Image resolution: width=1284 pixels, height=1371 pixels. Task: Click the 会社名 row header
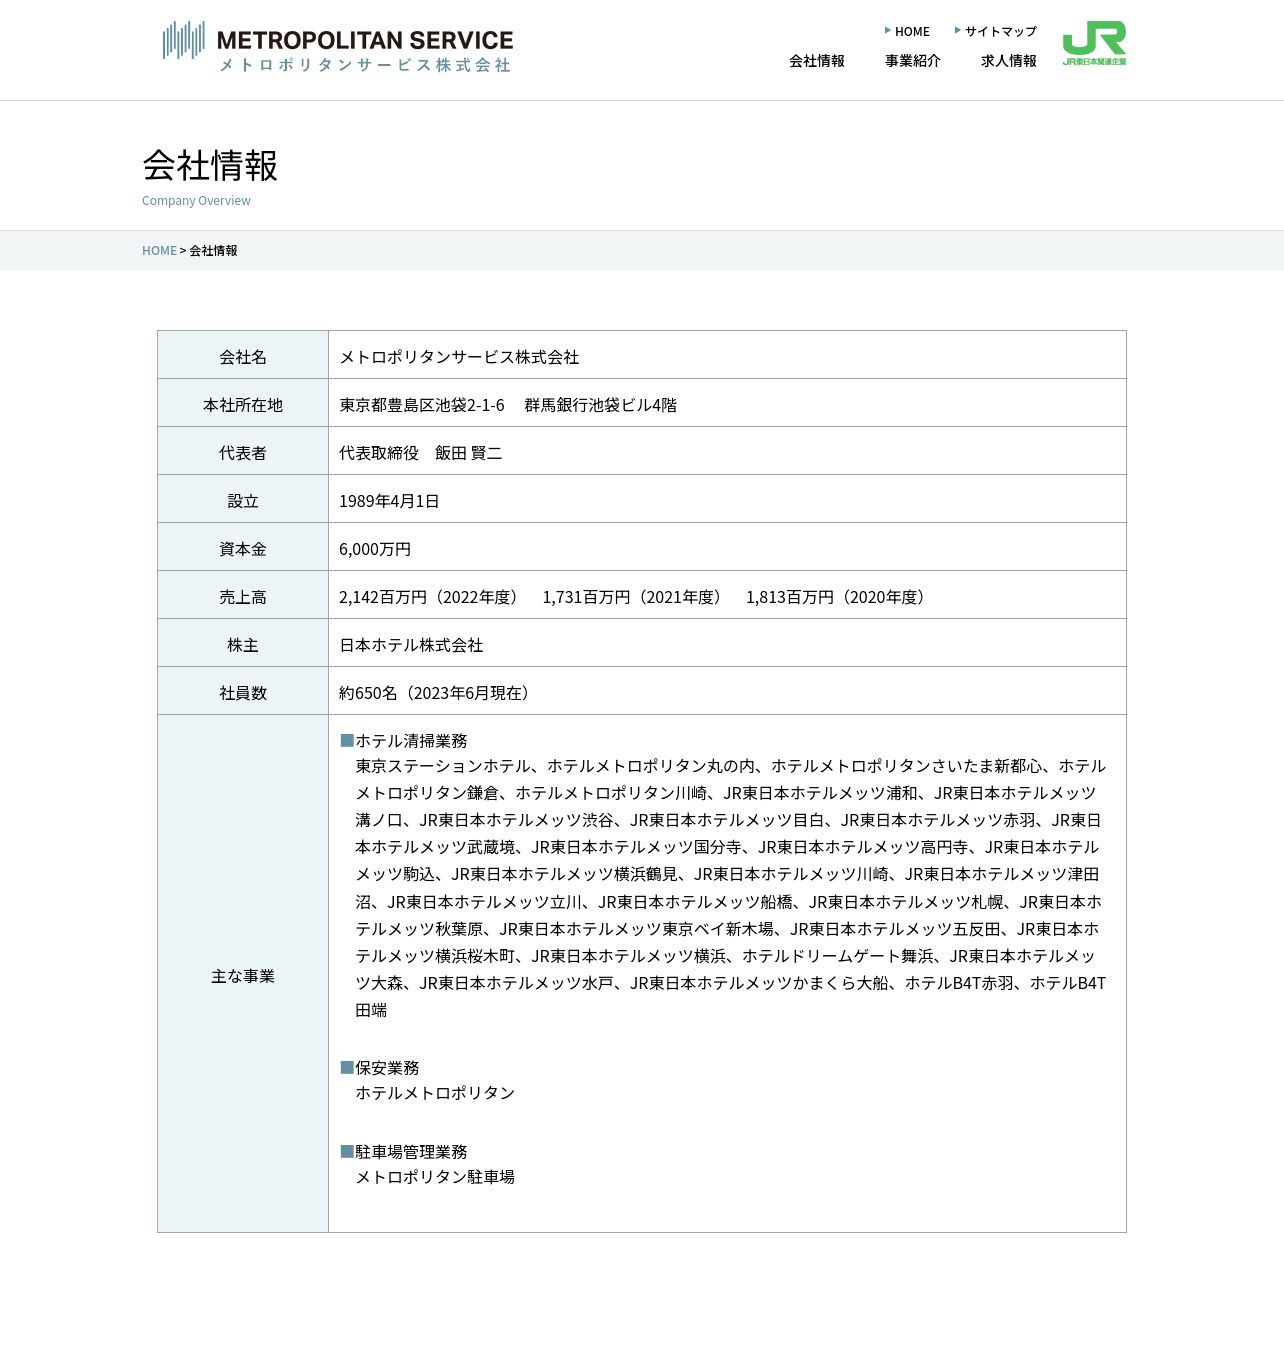point(243,355)
